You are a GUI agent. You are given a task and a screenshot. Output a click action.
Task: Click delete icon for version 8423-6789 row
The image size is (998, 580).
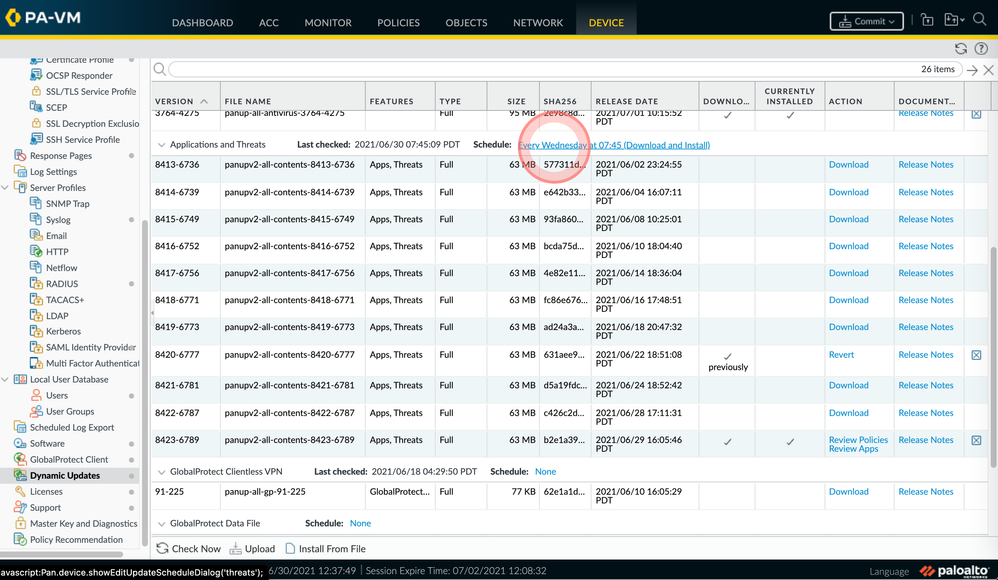point(976,440)
